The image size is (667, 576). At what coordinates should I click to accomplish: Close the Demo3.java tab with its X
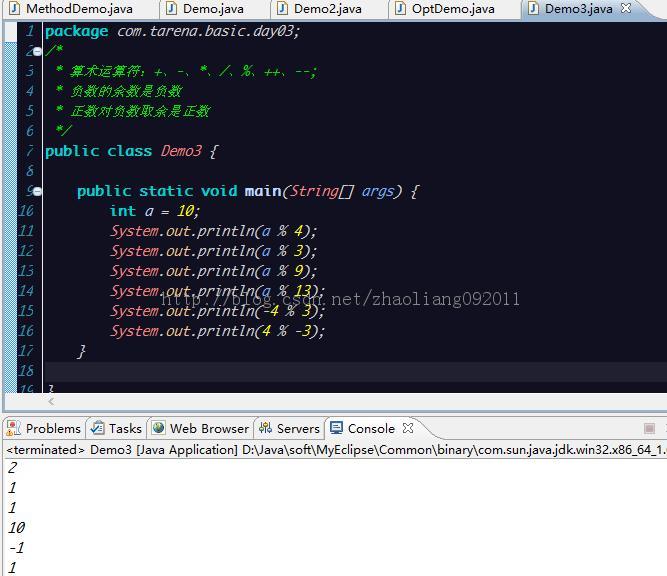click(x=626, y=8)
